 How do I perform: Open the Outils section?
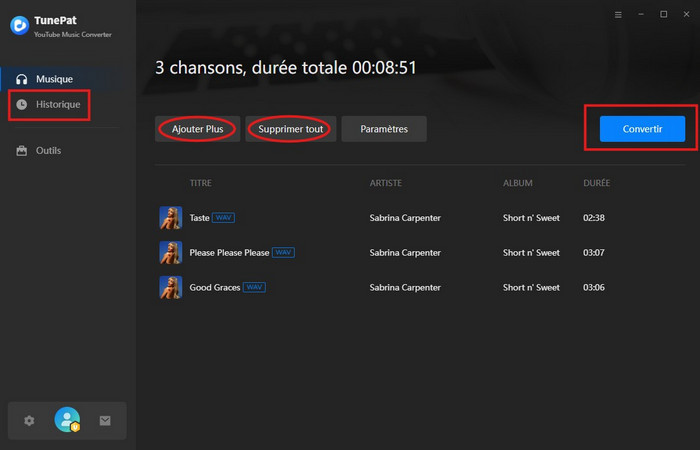click(48, 151)
